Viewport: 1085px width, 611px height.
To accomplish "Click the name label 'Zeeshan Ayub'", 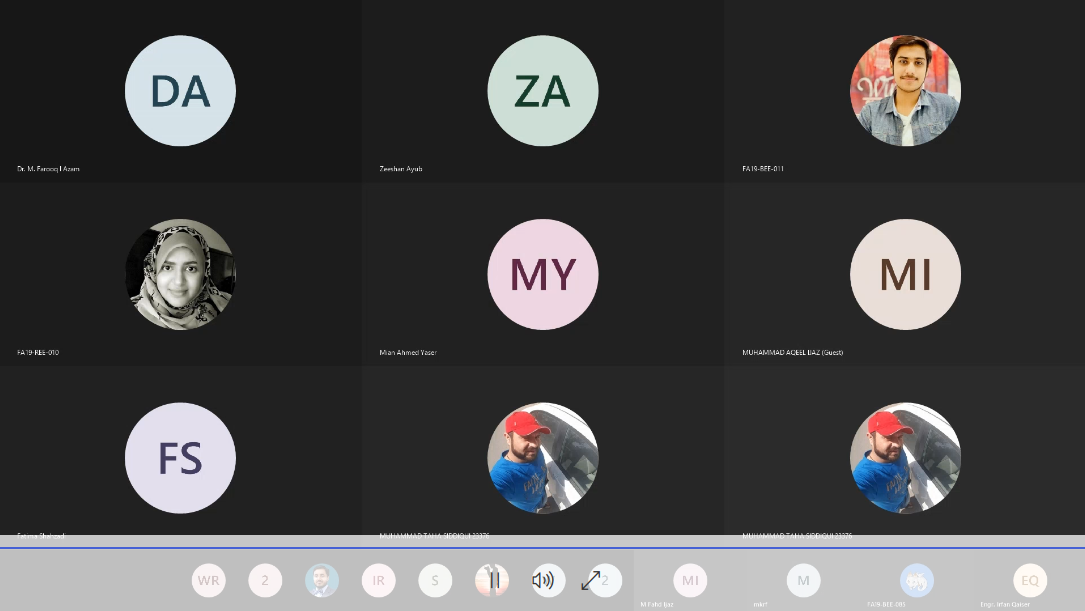I will (x=401, y=169).
